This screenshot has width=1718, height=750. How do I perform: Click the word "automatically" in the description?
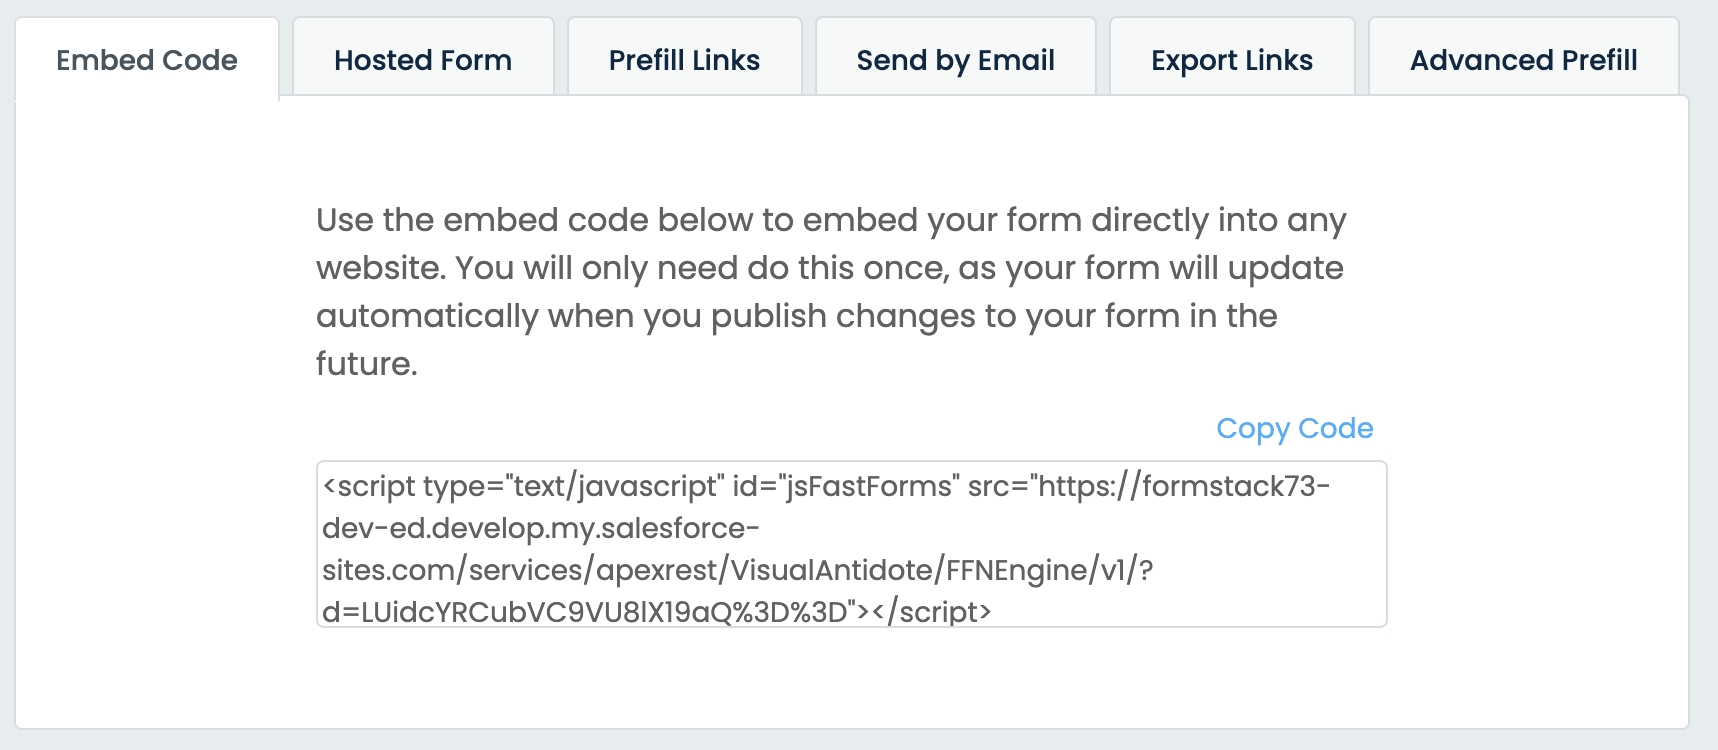pos(427,316)
